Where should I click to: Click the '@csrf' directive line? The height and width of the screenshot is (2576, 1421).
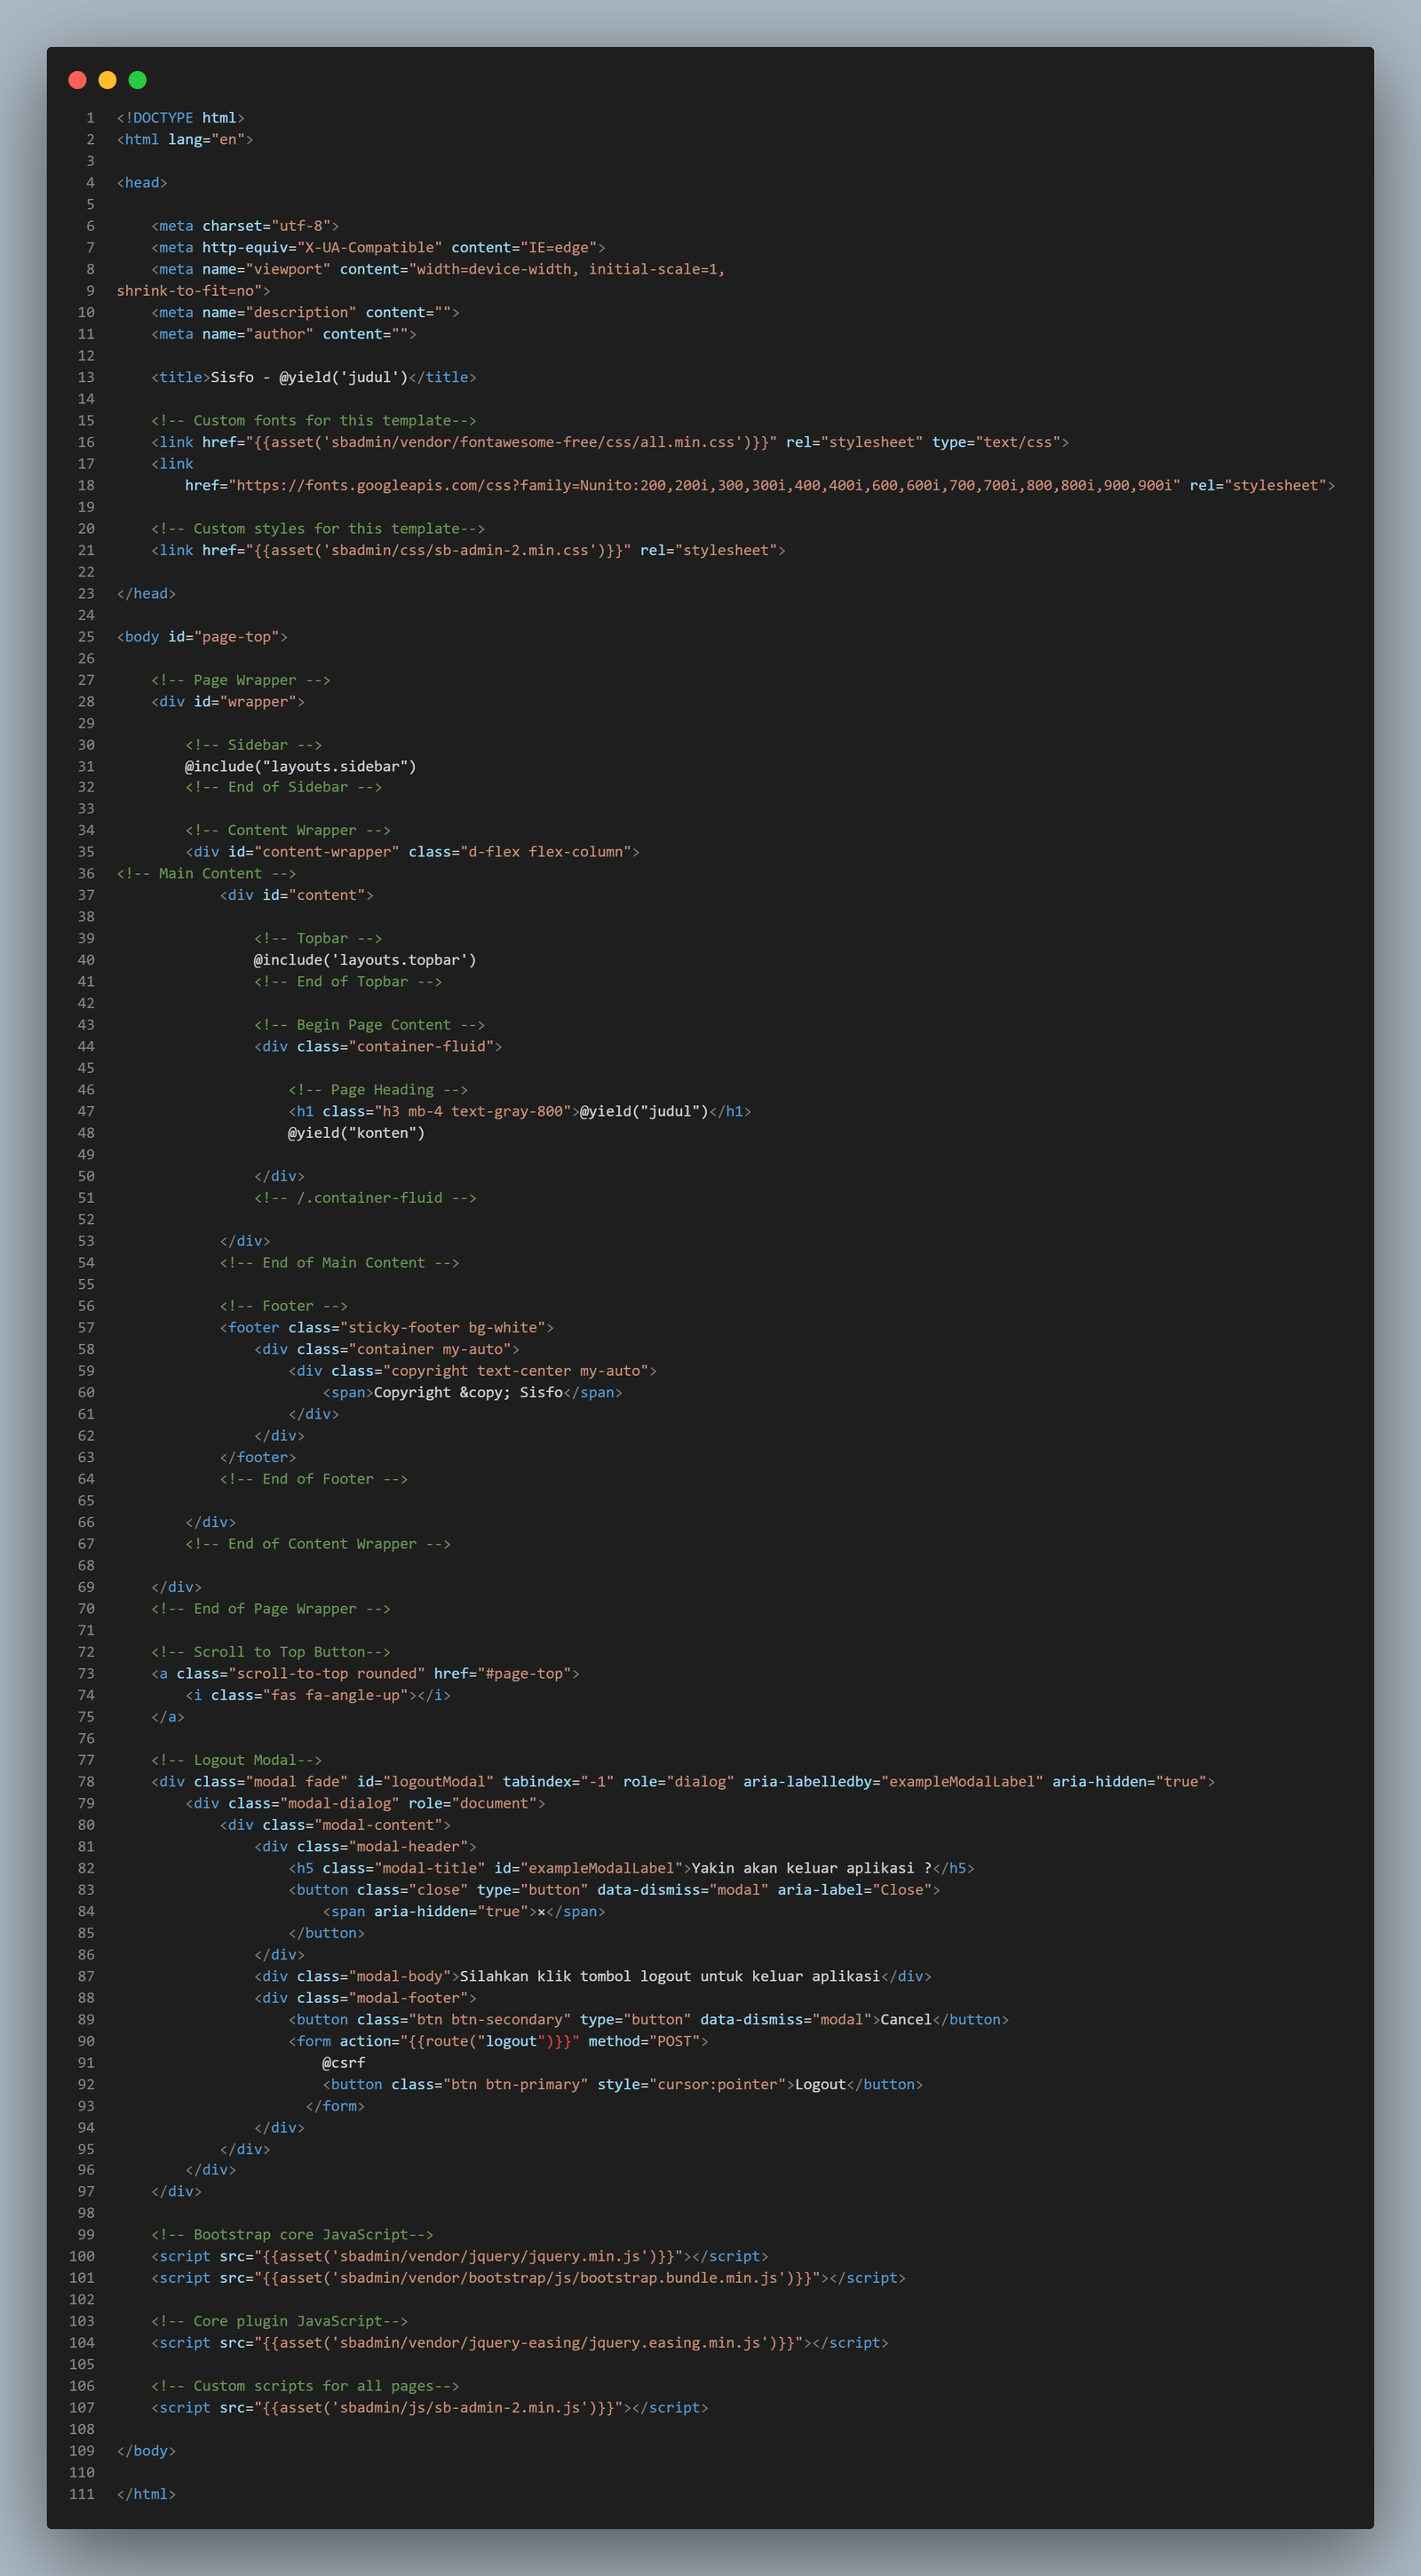pyautogui.click(x=344, y=2063)
